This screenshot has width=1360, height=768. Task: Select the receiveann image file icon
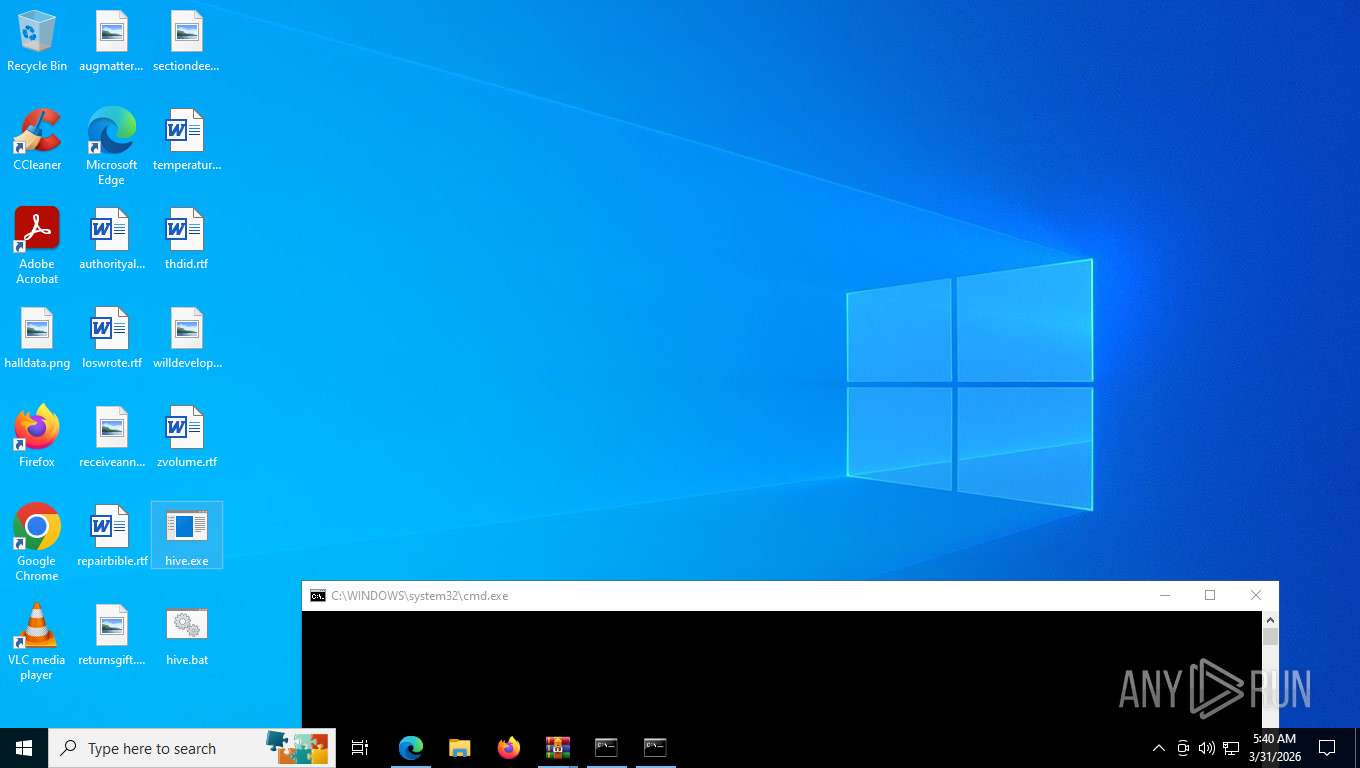[x=112, y=437]
